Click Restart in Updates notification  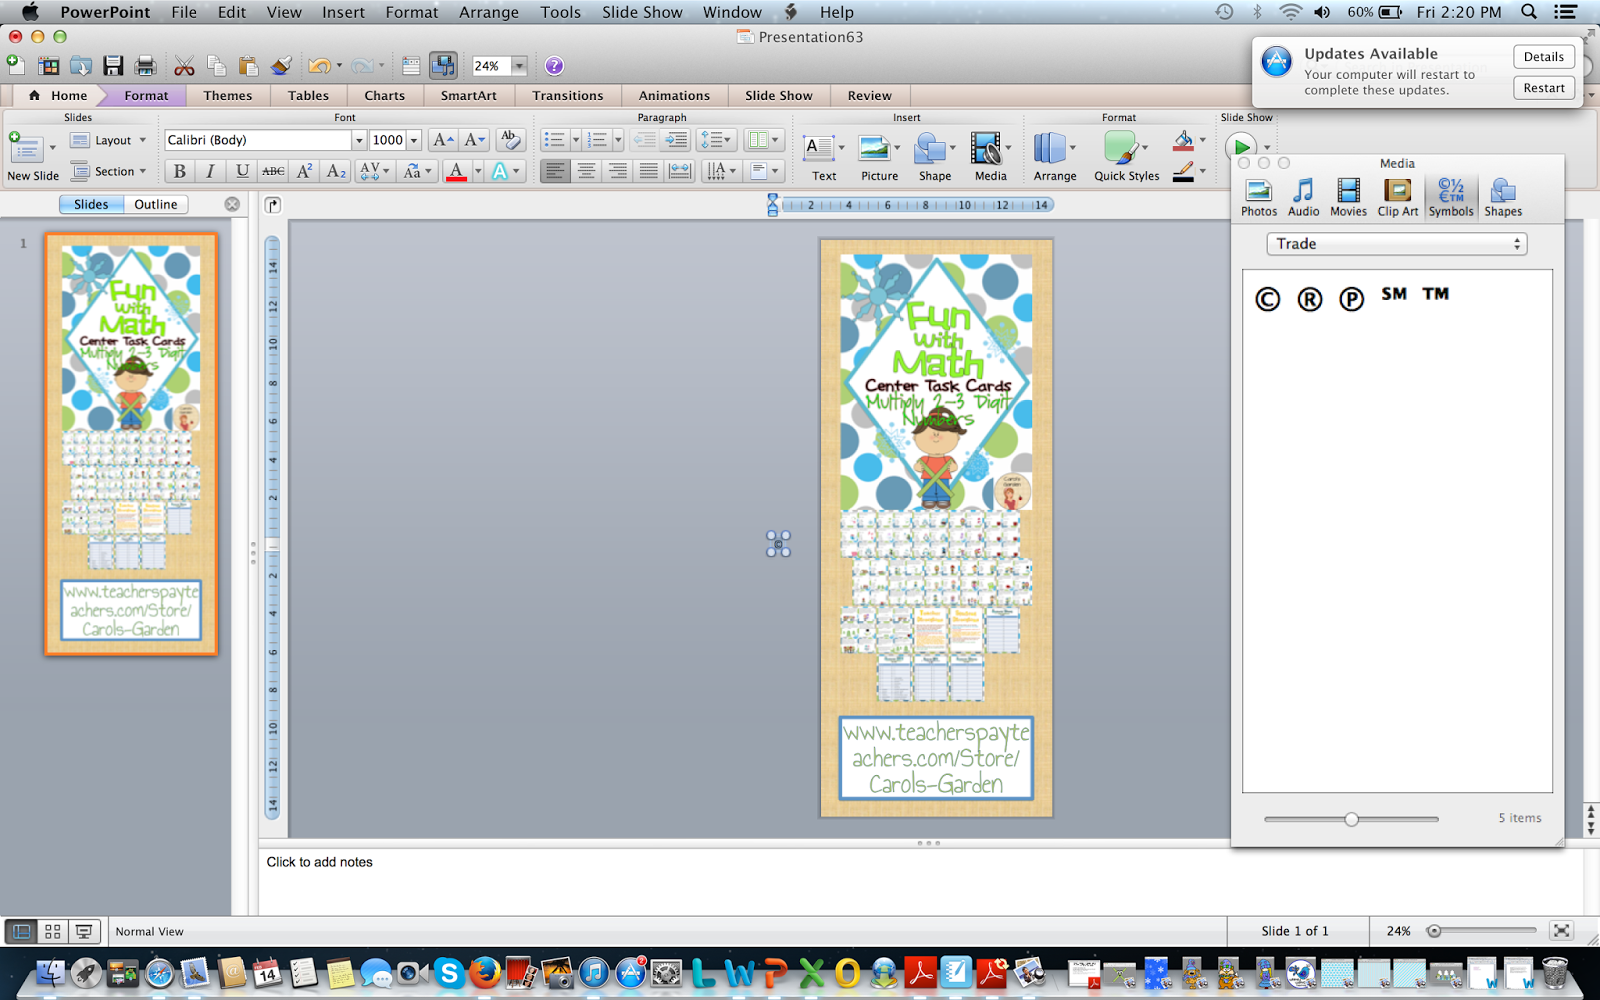pyautogui.click(x=1544, y=88)
